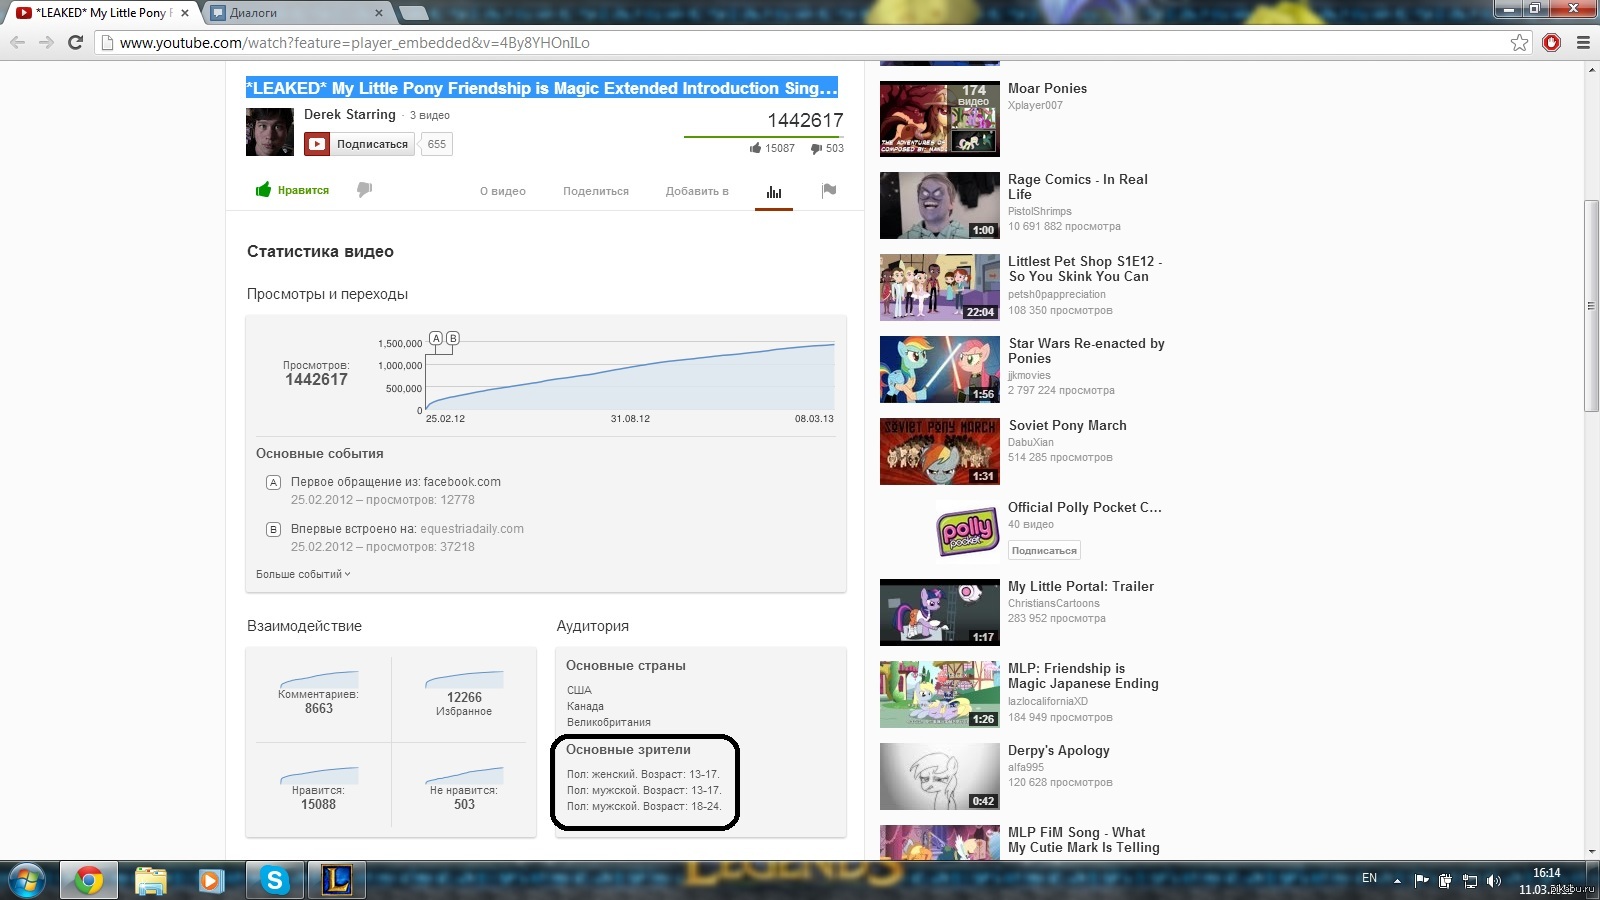Click the browser address bar
1600x900 pixels.
coord(800,43)
